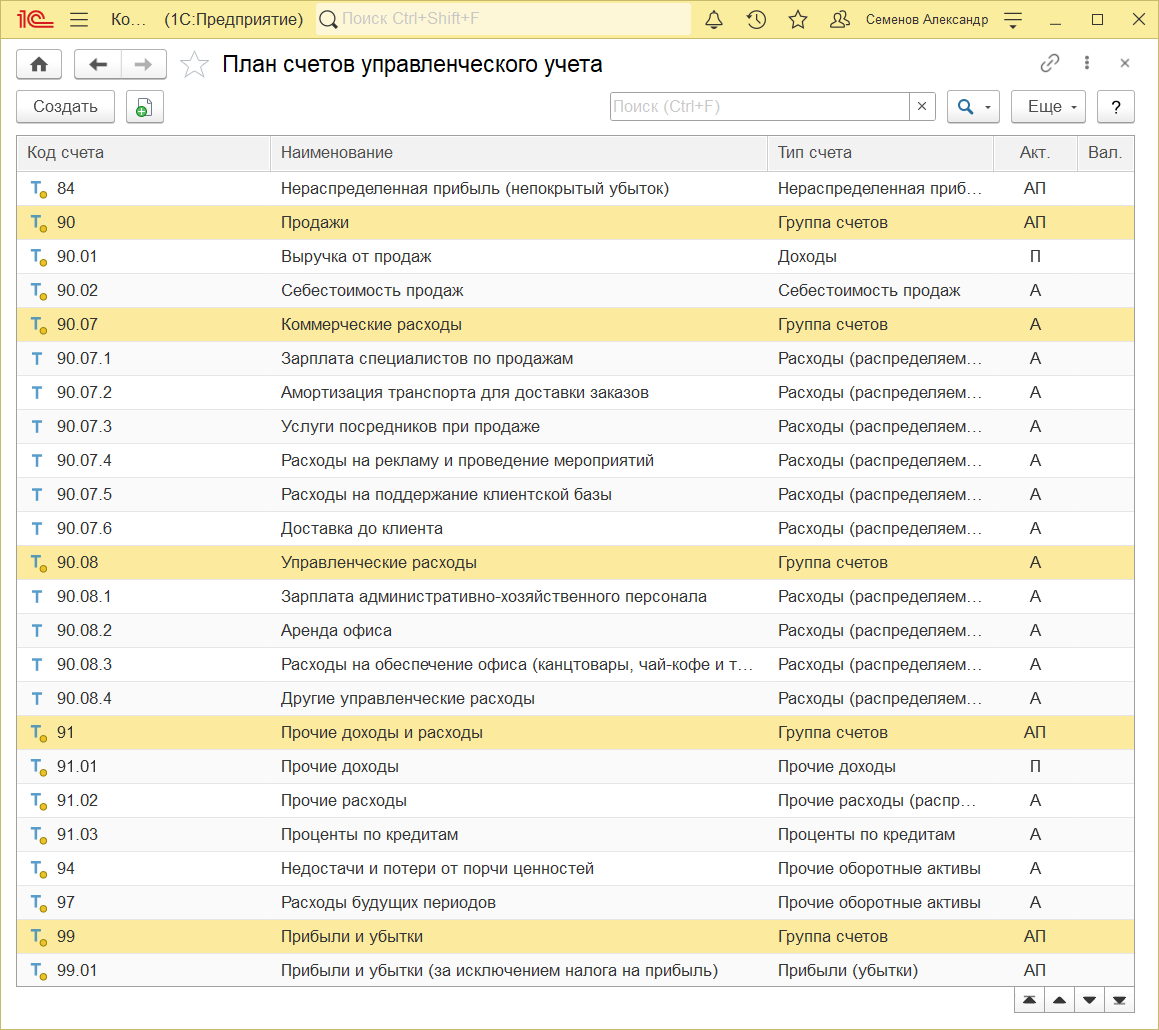Select account 90.01 Выручка от продаж

point(575,257)
